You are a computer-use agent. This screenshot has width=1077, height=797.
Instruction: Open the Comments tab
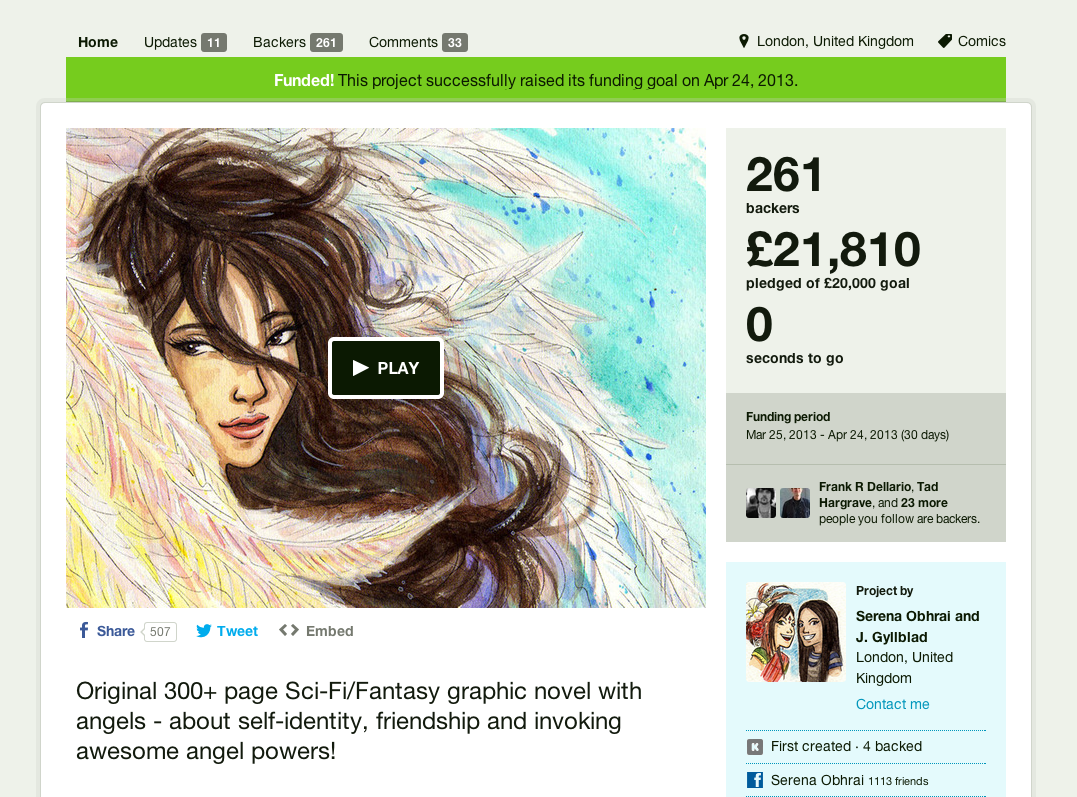point(418,42)
